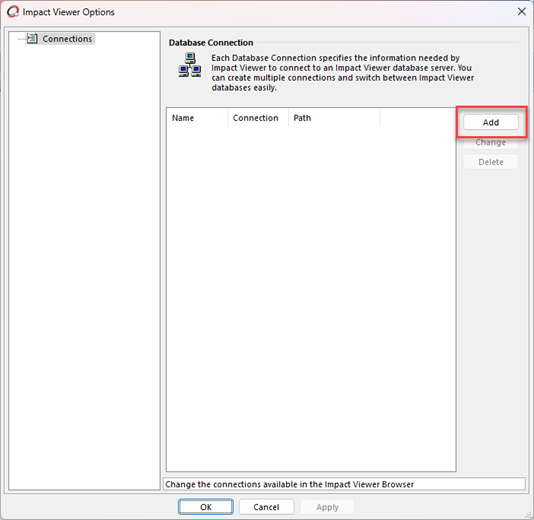The width and height of the screenshot is (534, 520).
Task: Click the blank header area after Path
Action: 418,118
